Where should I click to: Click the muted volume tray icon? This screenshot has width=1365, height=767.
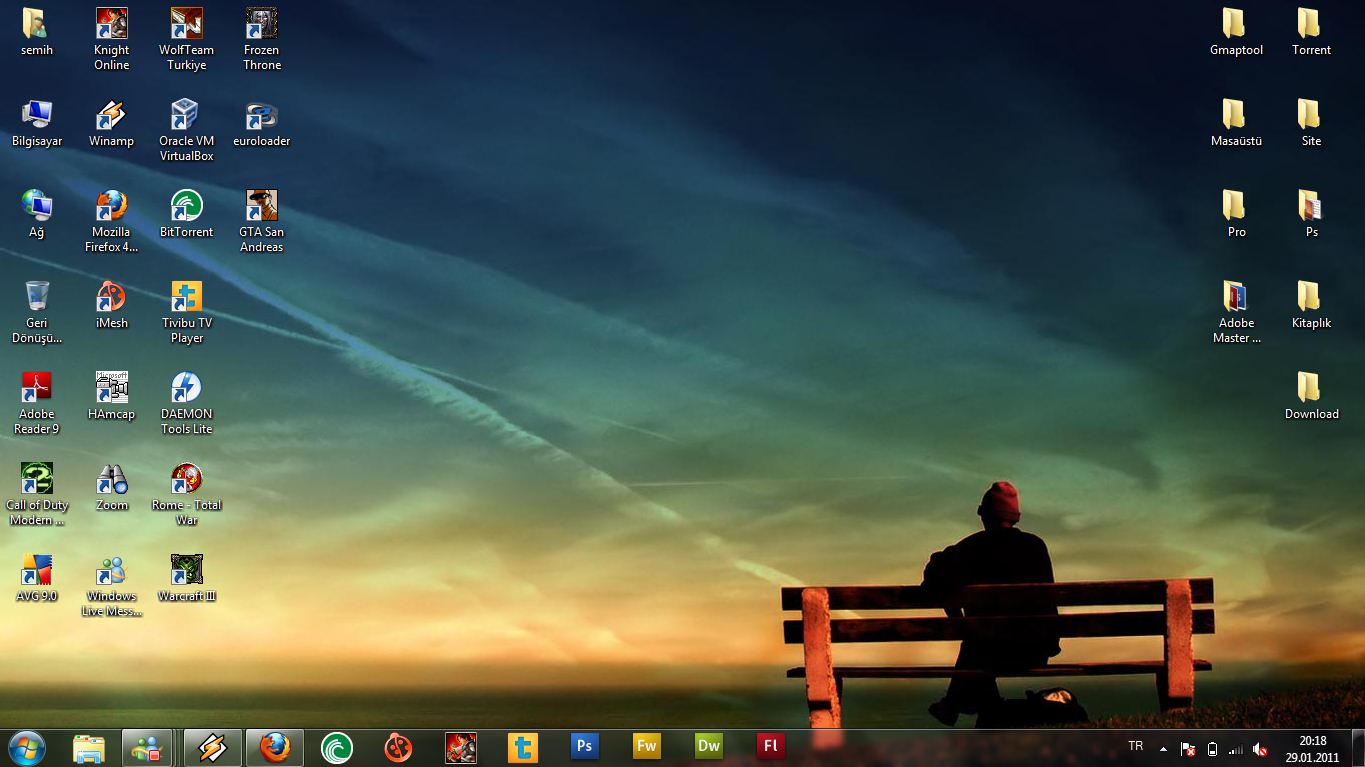(x=1260, y=749)
